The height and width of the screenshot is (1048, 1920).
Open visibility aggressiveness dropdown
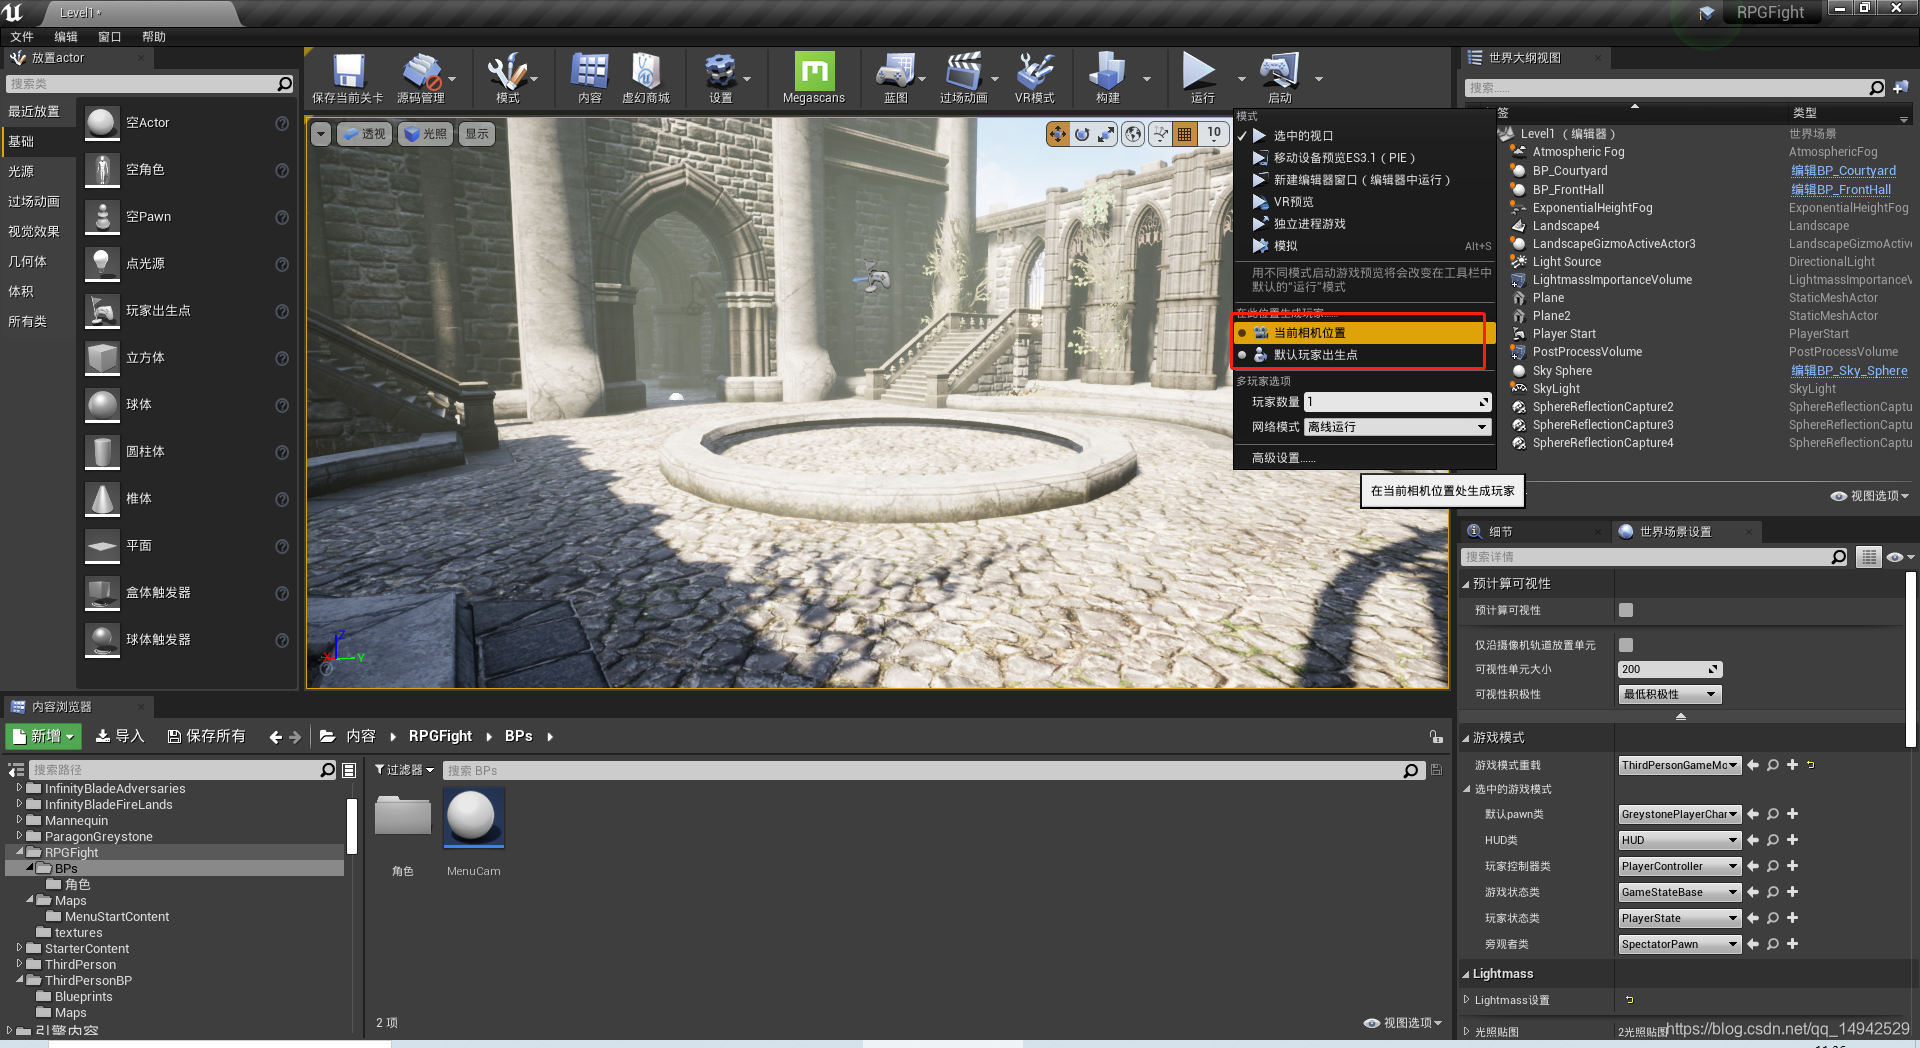[x=1669, y=694]
